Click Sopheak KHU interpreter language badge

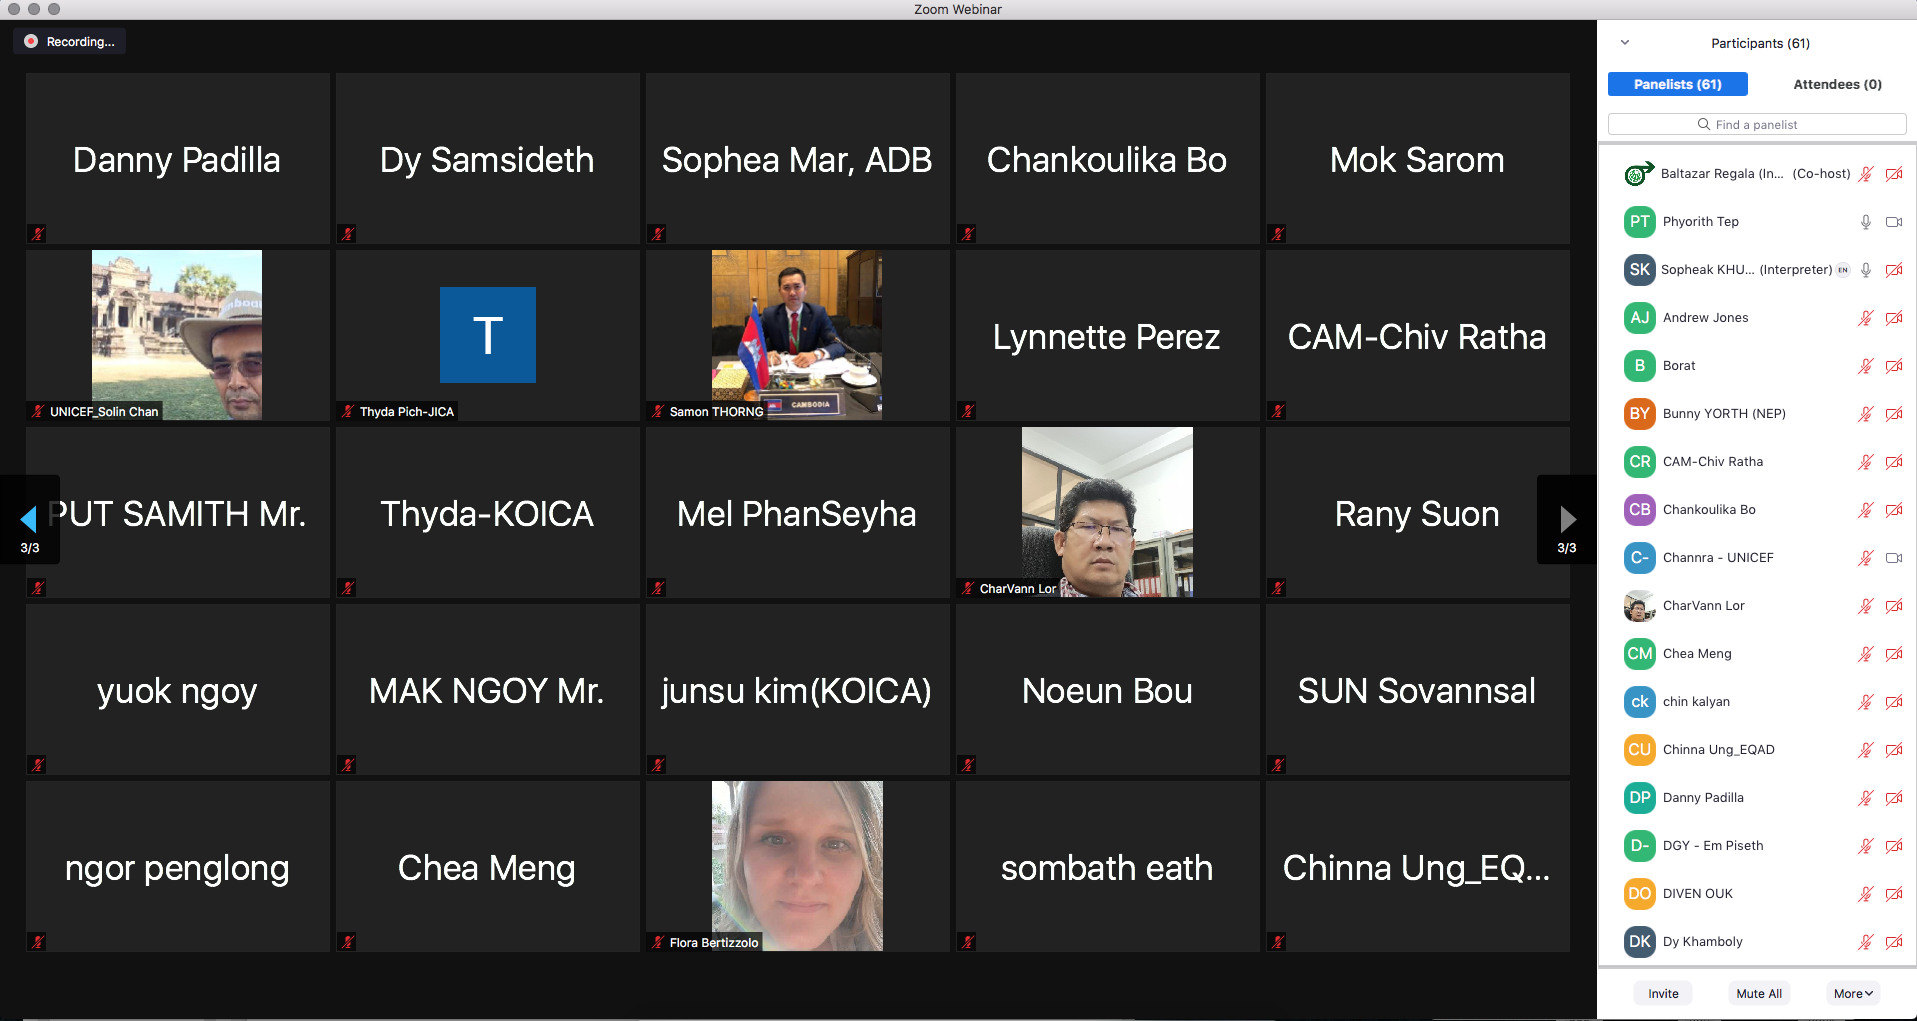[x=1842, y=270]
